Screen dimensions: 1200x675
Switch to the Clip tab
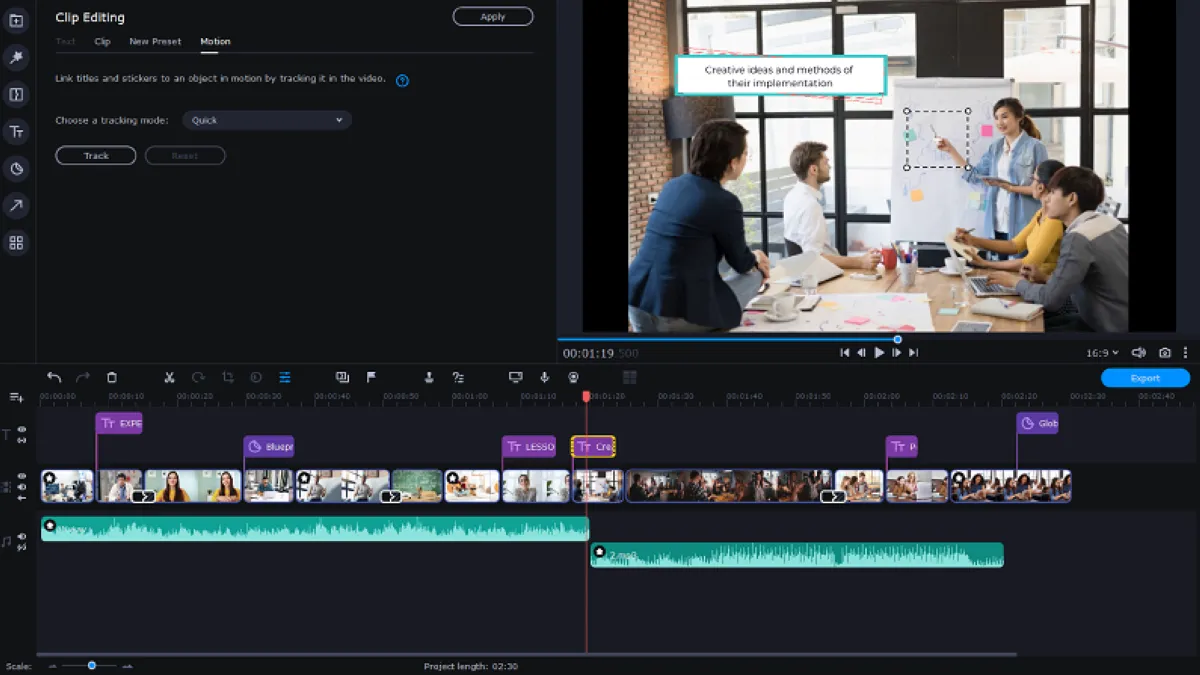click(102, 42)
